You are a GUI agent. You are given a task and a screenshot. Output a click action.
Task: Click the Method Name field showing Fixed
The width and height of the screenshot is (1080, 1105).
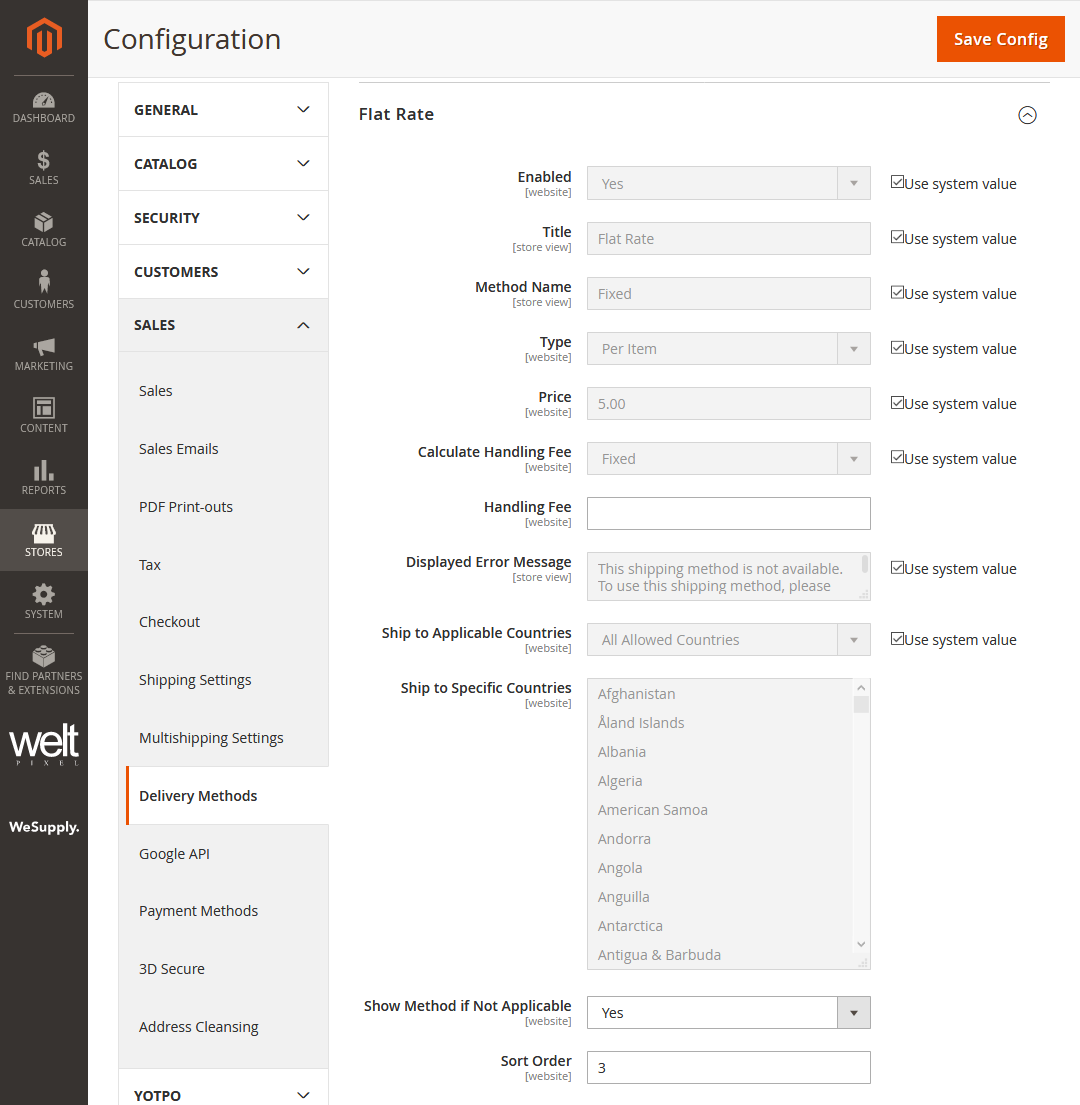[728, 294]
